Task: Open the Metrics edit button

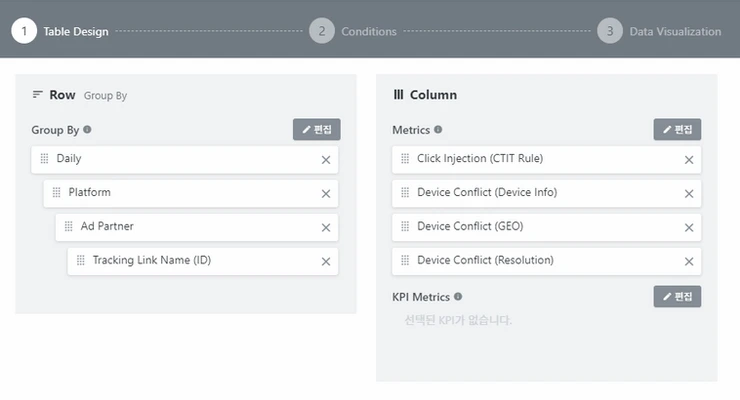Action: click(677, 130)
